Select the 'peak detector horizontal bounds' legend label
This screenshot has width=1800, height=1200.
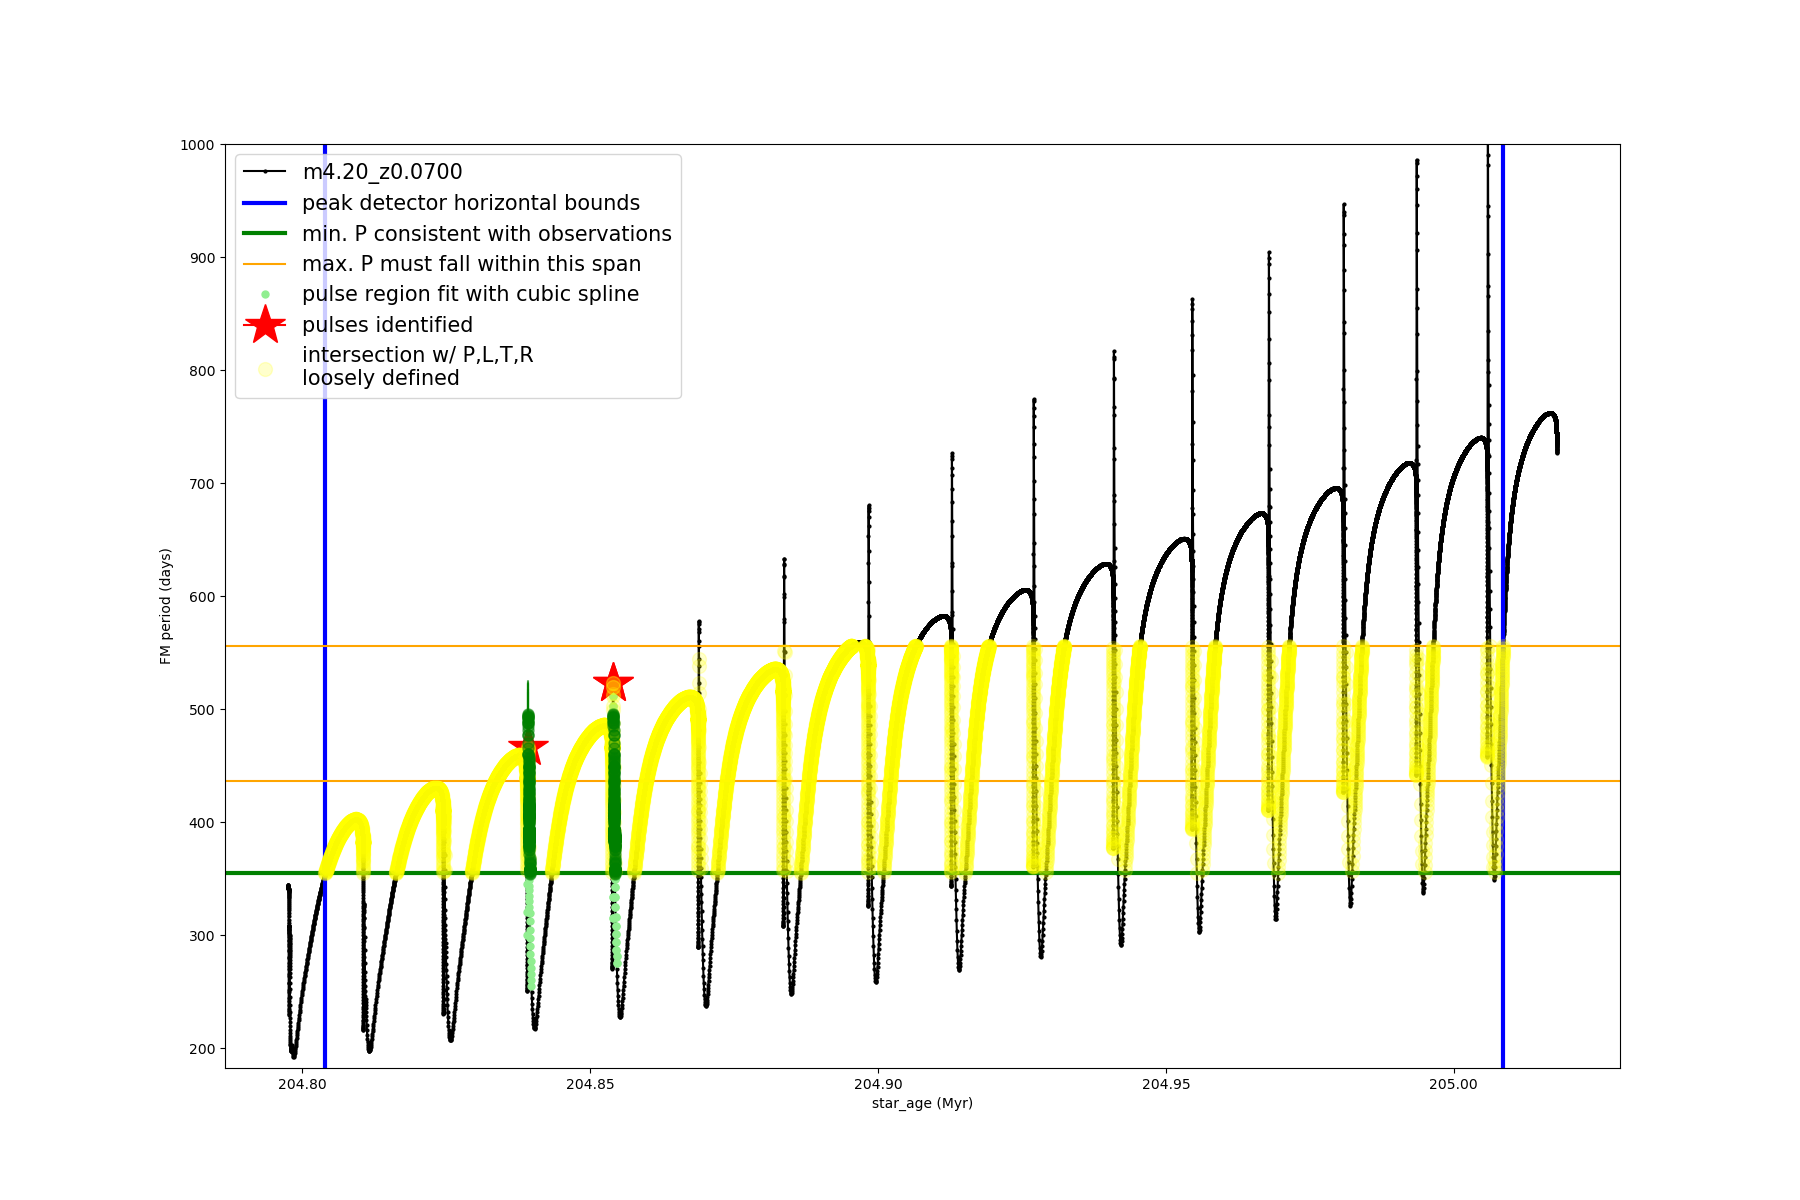(x=471, y=203)
